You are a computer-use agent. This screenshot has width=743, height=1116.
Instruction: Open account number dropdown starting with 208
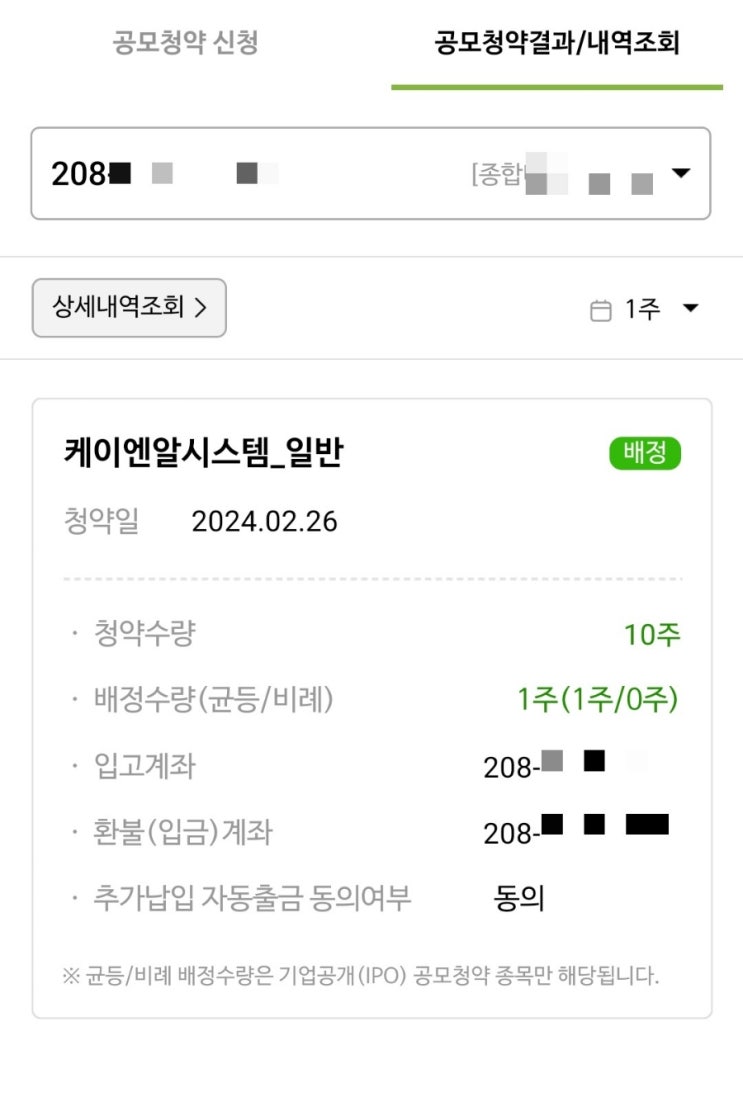point(370,173)
